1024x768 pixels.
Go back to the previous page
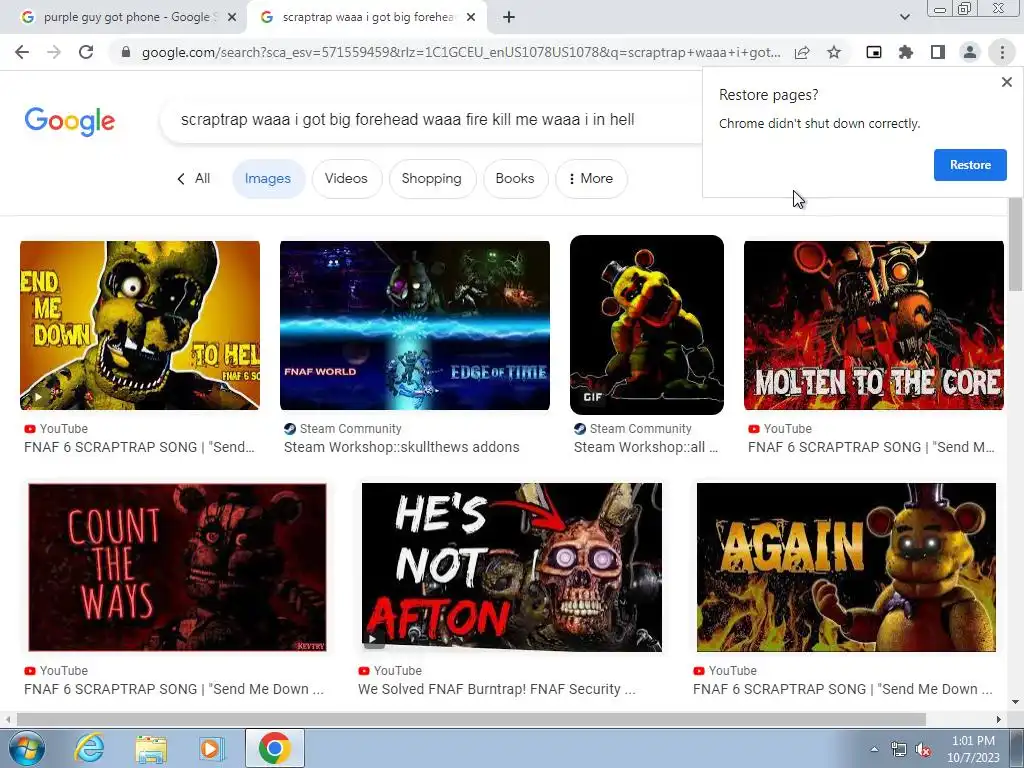point(22,52)
